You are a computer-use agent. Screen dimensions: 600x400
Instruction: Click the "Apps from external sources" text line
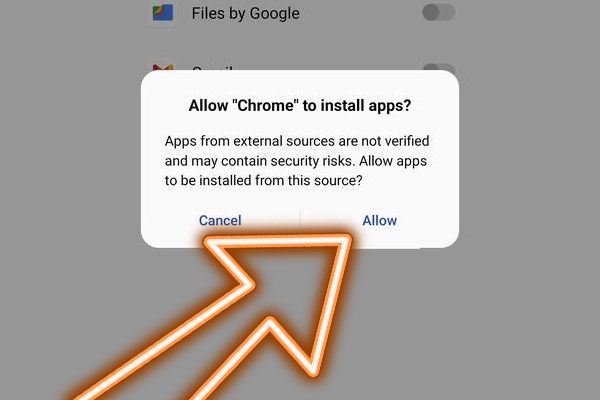pos(297,141)
